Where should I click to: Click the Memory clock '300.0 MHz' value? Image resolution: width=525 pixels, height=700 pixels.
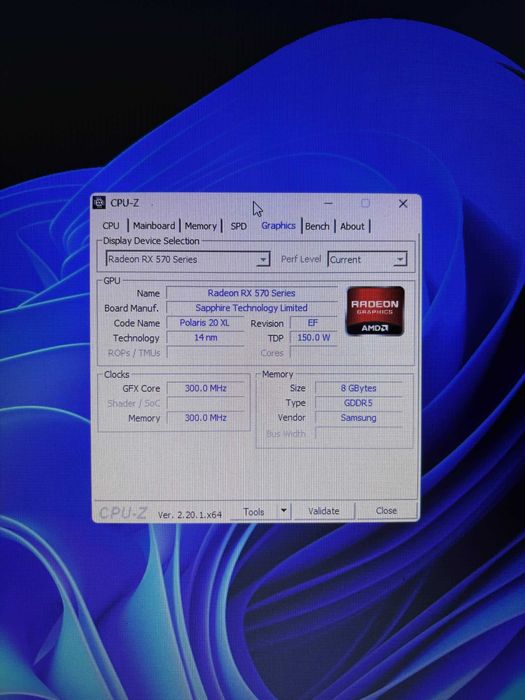[205, 418]
